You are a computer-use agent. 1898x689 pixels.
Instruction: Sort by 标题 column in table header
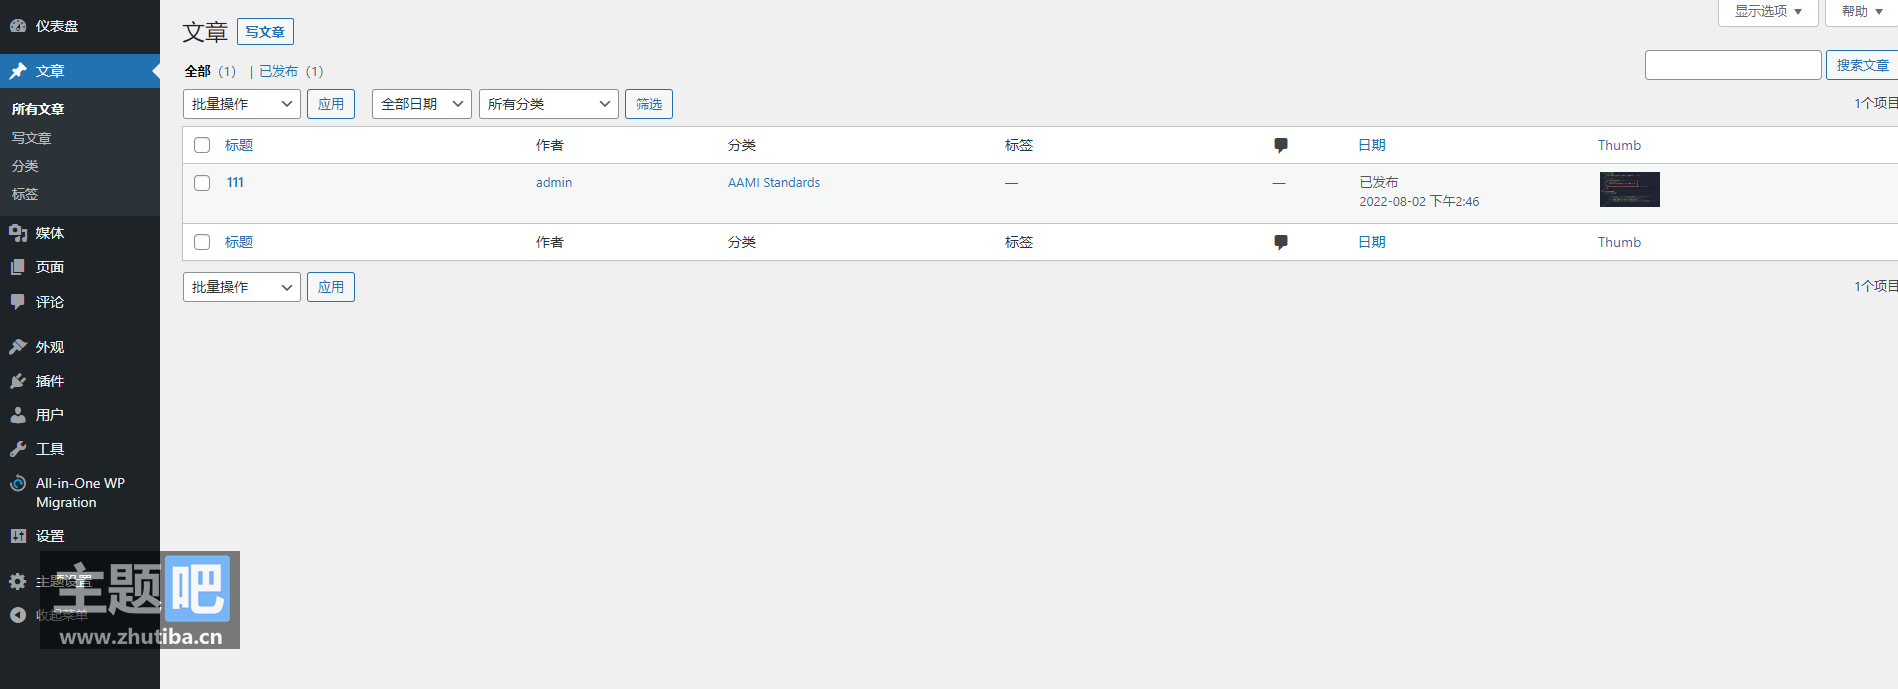click(x=239, y=145)
